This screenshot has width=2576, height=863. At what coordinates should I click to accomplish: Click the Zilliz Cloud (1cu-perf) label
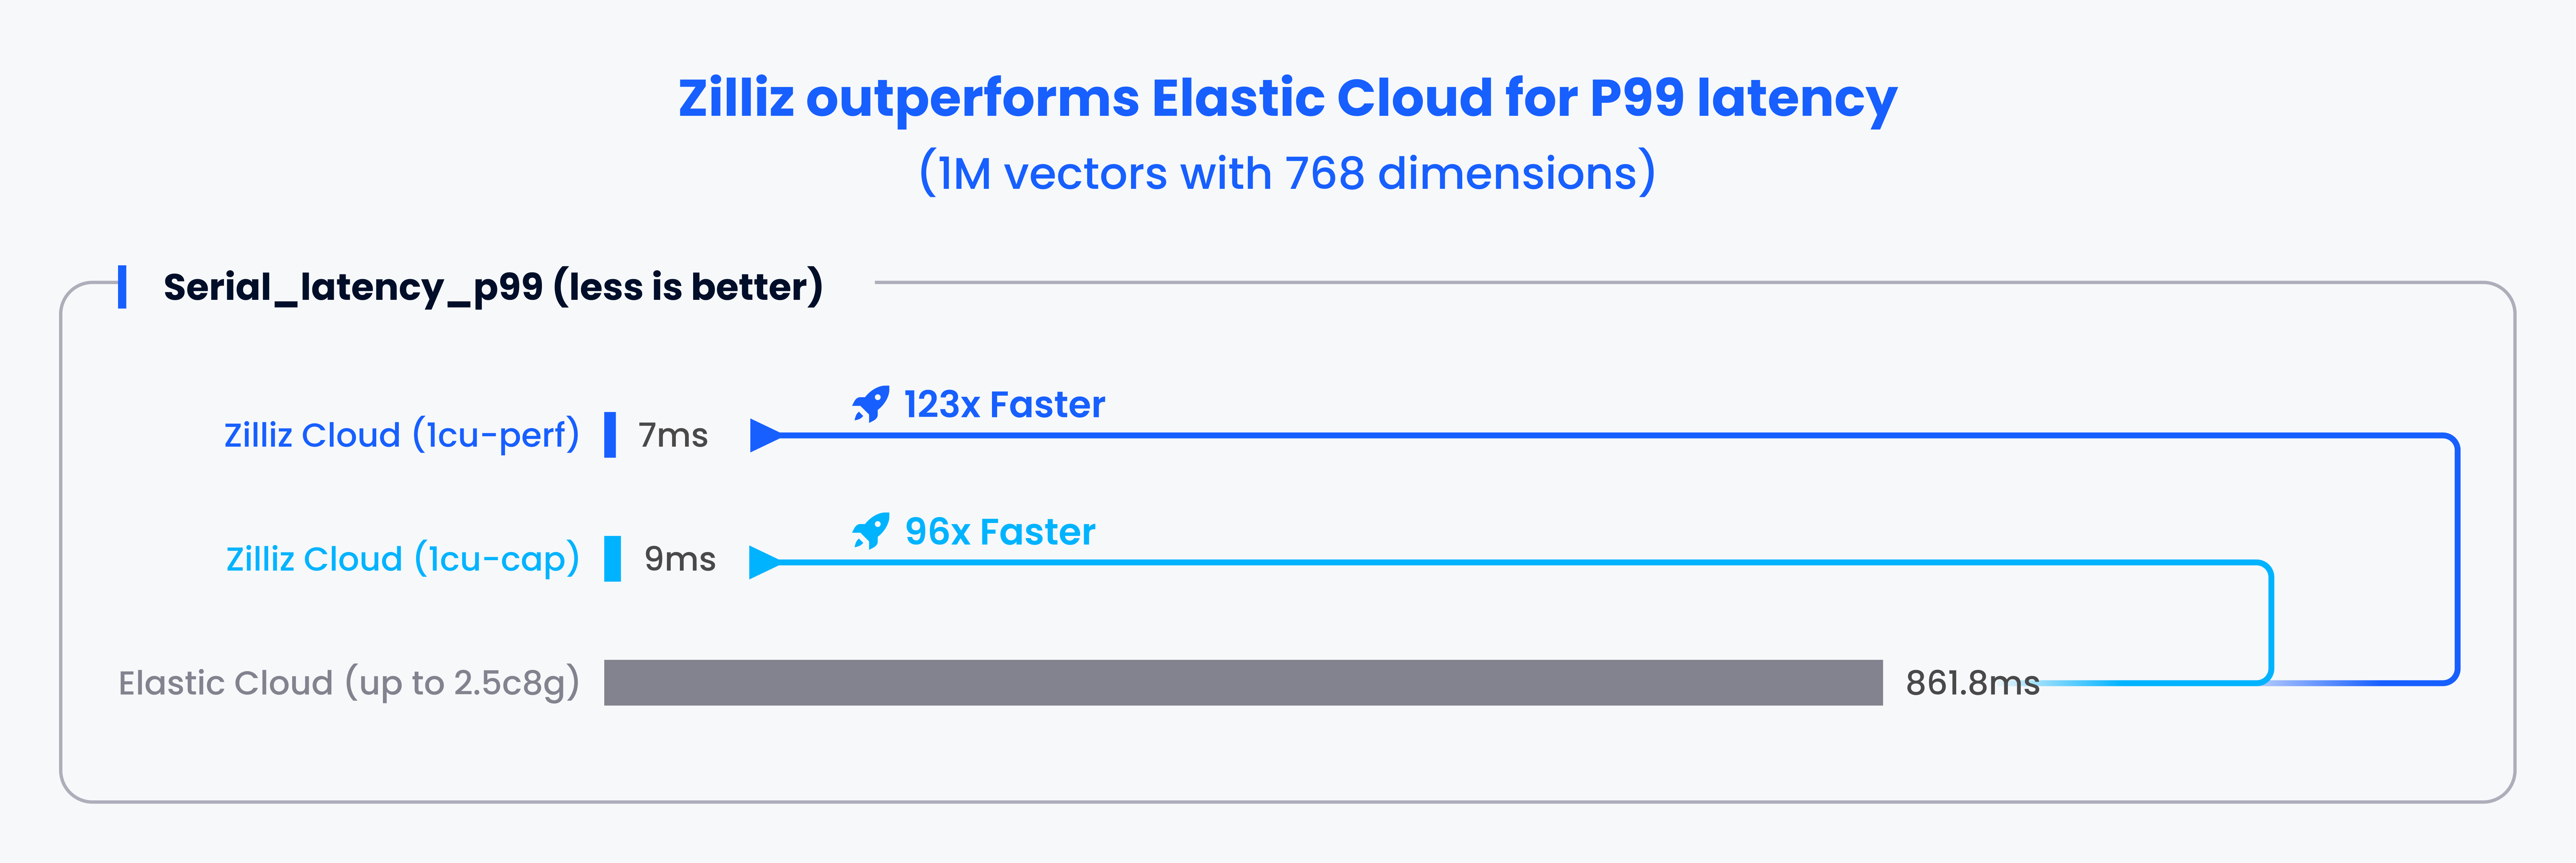coord(401,435)
